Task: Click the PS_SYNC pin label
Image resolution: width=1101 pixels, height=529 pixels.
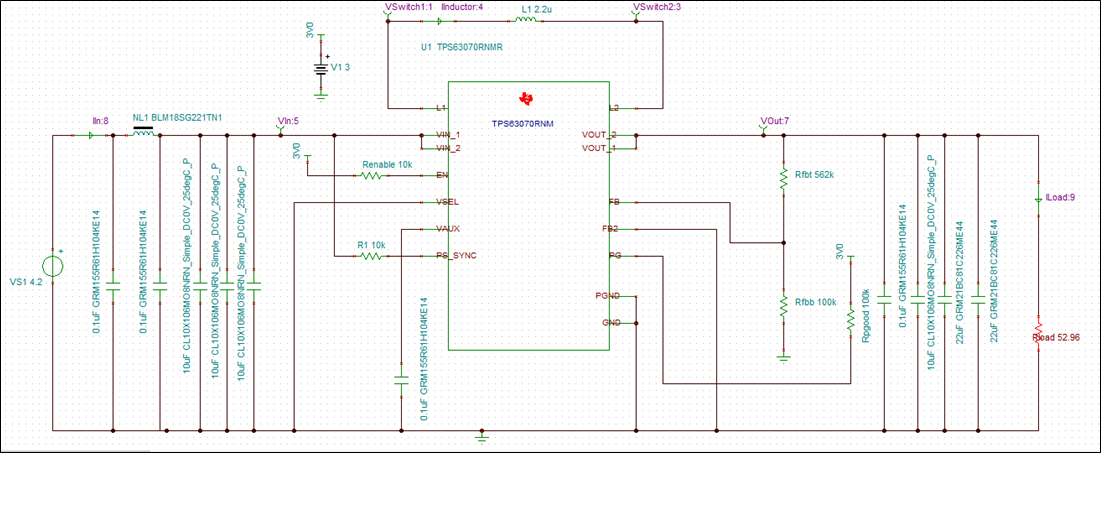Action: point(456,256)
